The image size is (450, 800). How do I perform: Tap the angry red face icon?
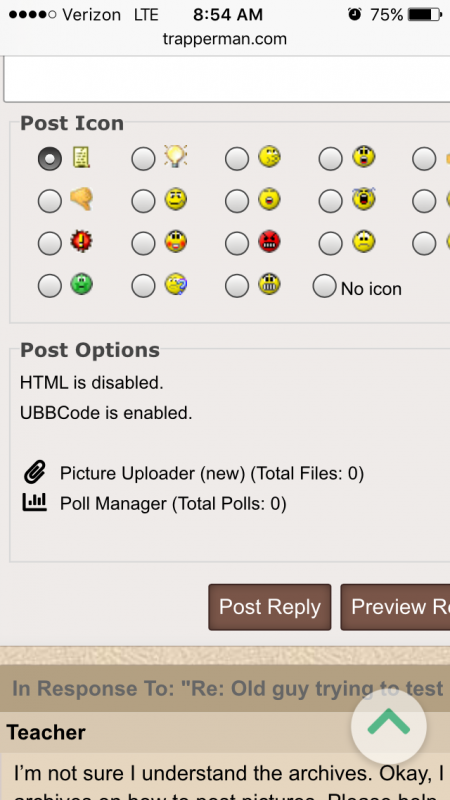tap(269, 241)
